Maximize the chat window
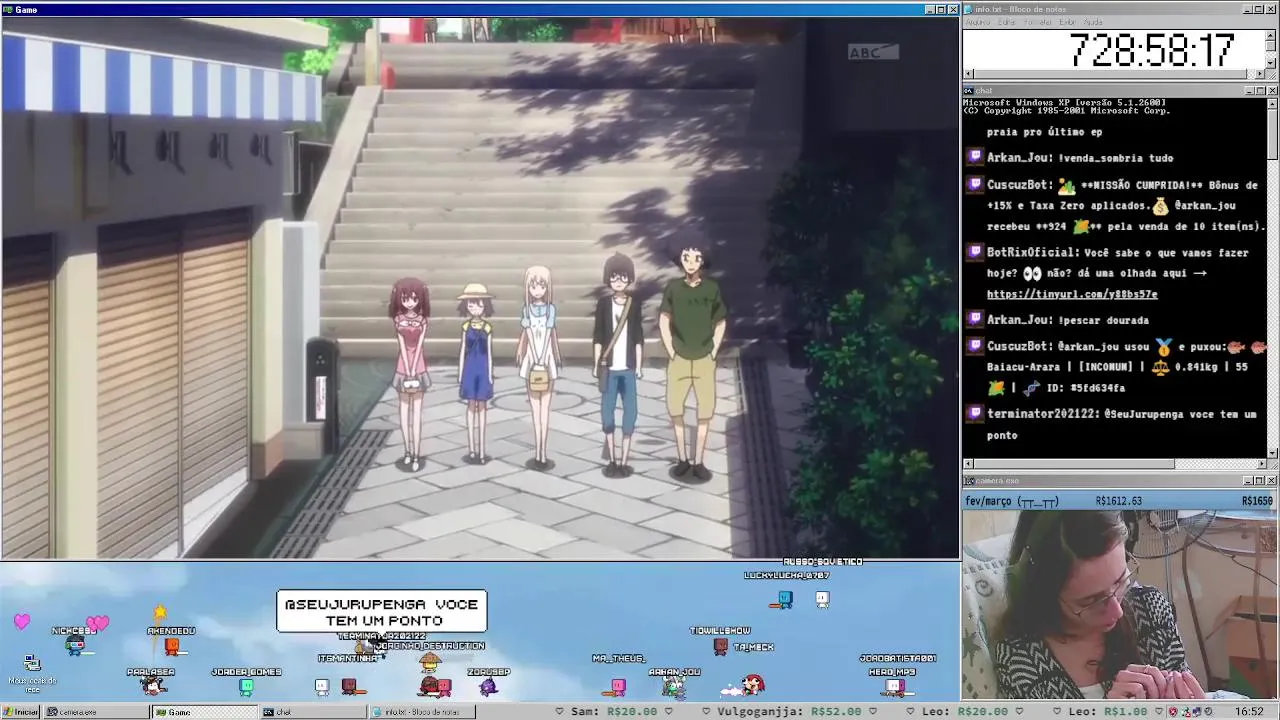This screenshot has height=720, width=1280. [x=1259, y=91]
